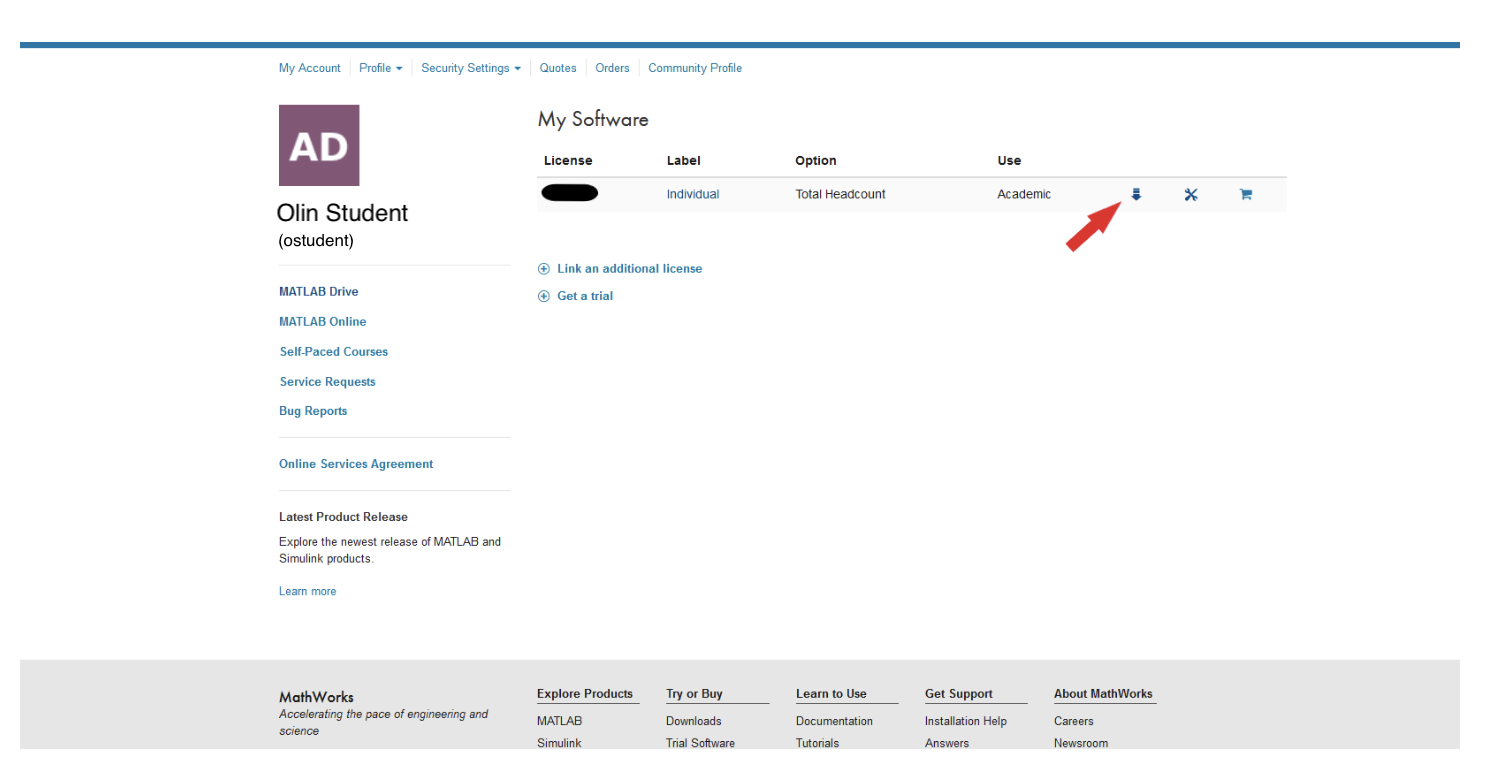Open MATLAB Drive in sidebar

[x=319, y=292]
